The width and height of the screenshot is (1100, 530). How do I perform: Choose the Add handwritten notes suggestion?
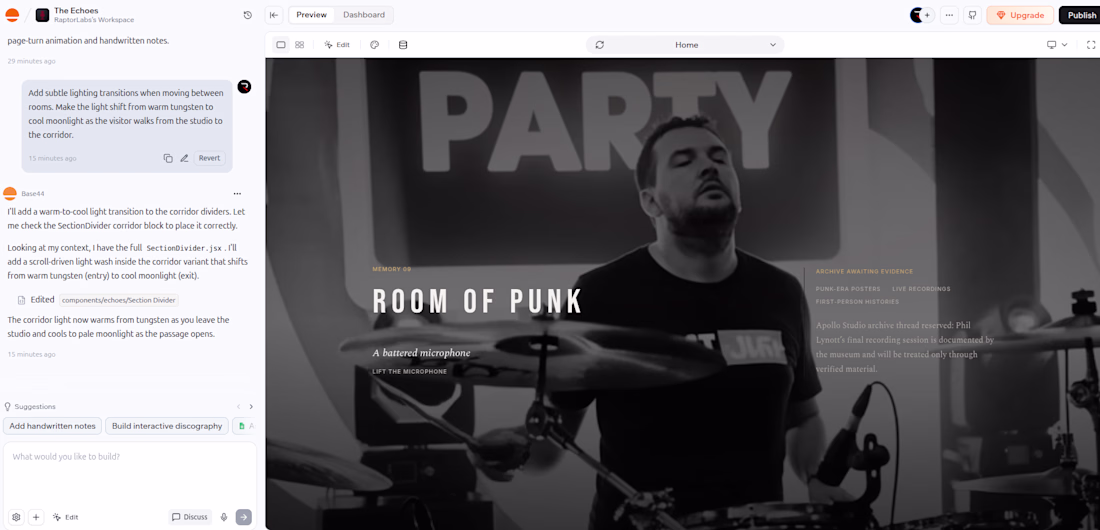[53, 426]
